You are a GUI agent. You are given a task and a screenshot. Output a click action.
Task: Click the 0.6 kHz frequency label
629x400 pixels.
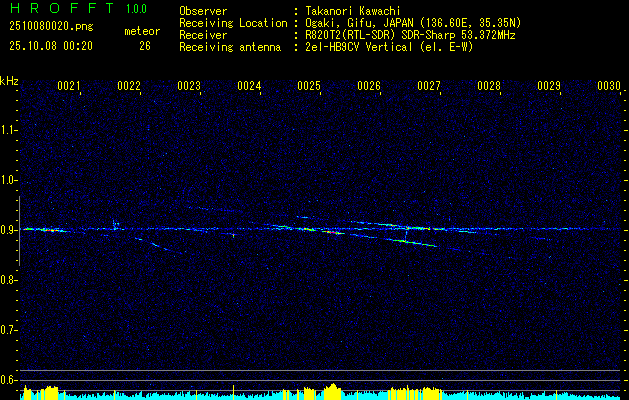(x=8, y=380)
